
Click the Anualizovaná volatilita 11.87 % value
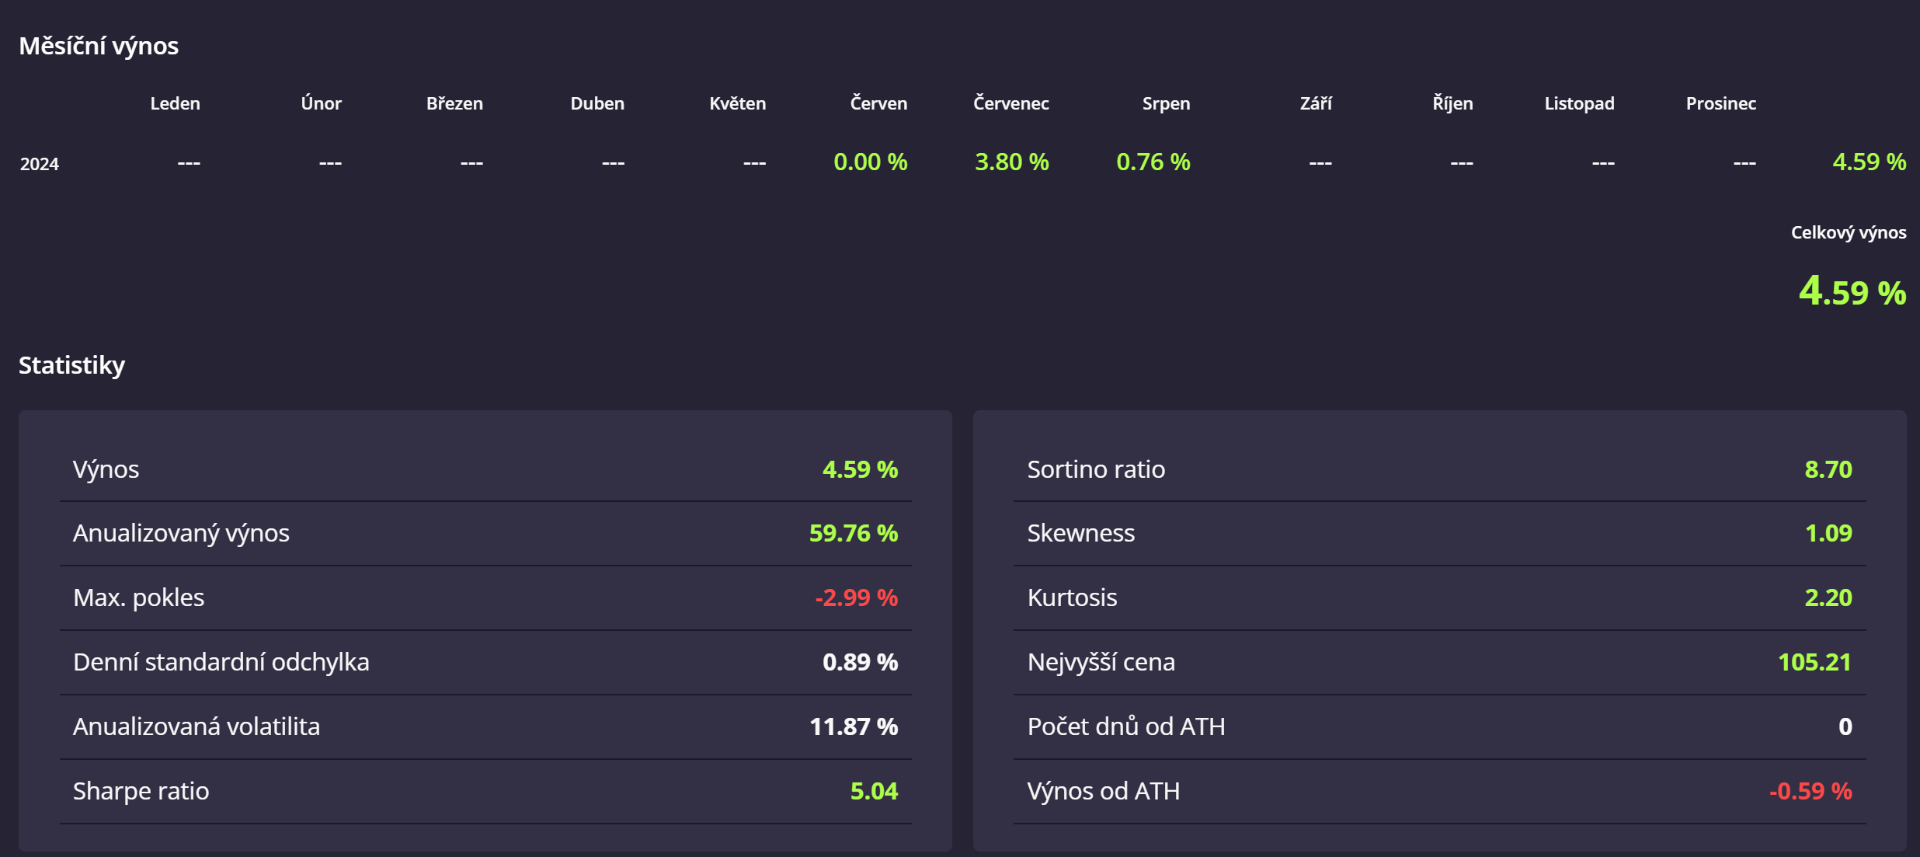853,727
